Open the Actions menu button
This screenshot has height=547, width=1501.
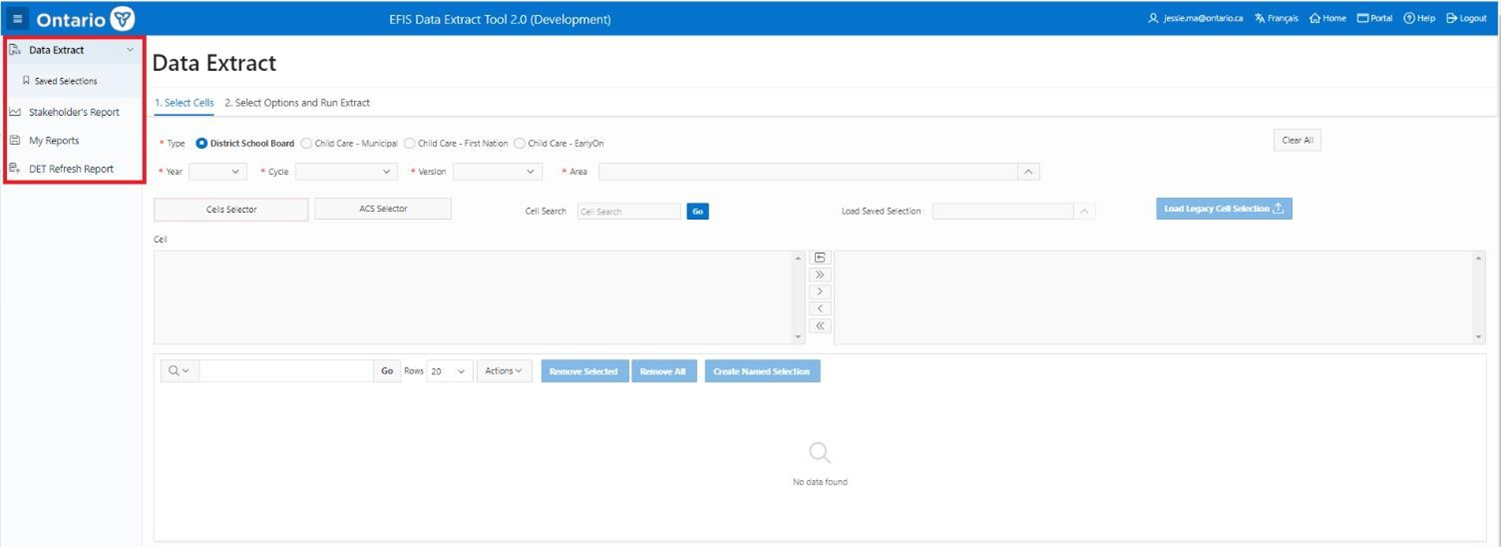pyautogui.click(x=503, y=371)
